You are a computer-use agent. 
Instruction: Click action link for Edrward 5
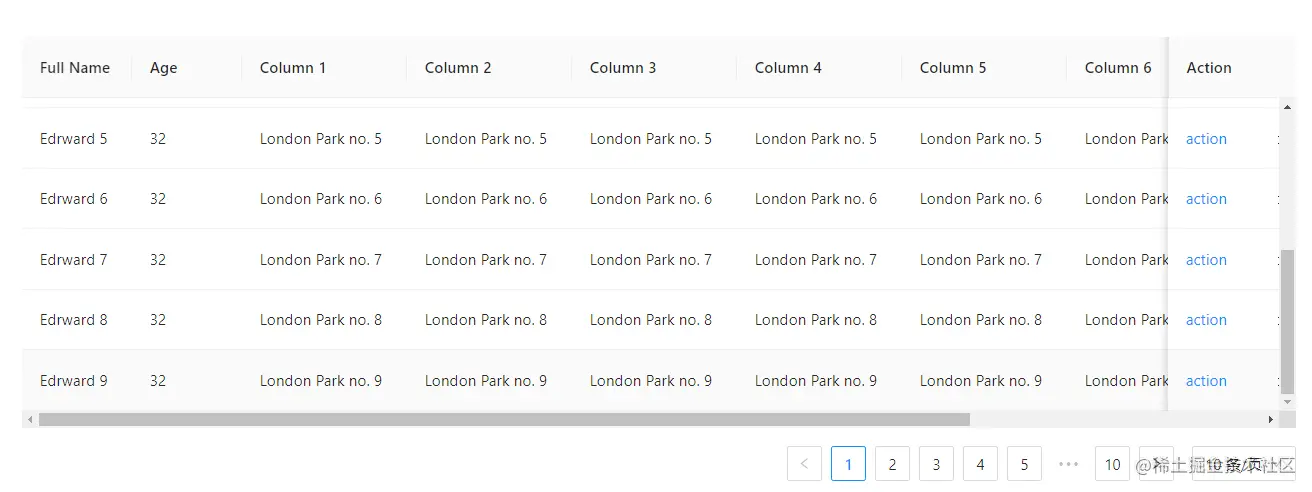point(1206,139)
